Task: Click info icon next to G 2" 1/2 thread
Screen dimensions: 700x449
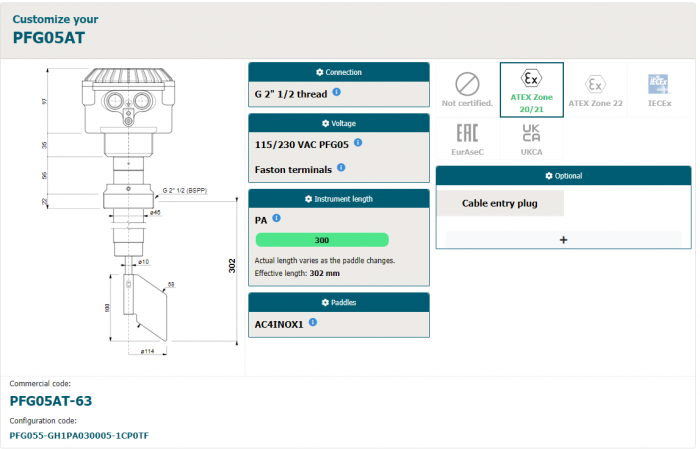Action: pyautogui.click(x=337, y=92)
